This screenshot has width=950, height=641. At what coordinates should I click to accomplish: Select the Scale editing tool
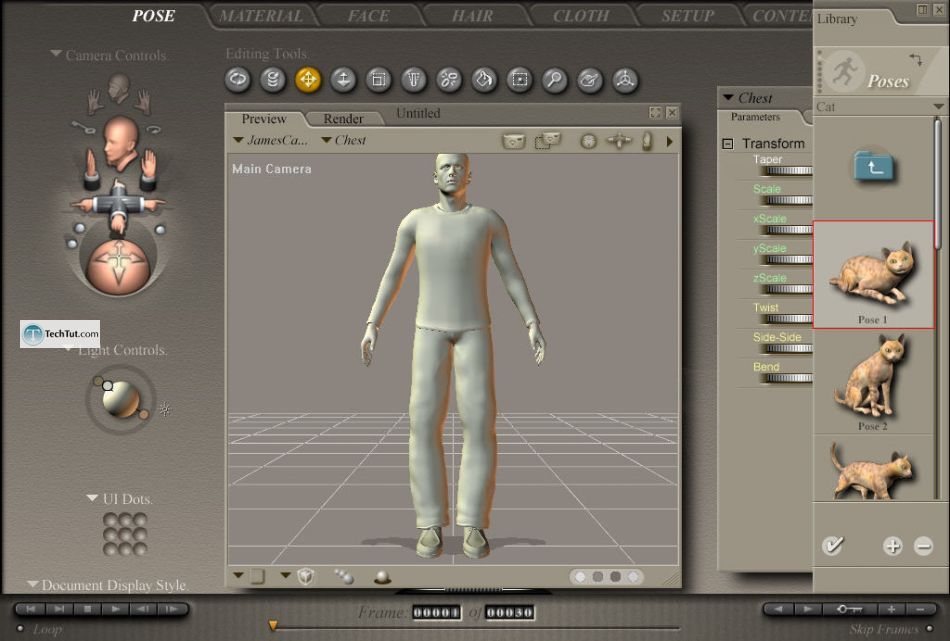tap(379, 80)
